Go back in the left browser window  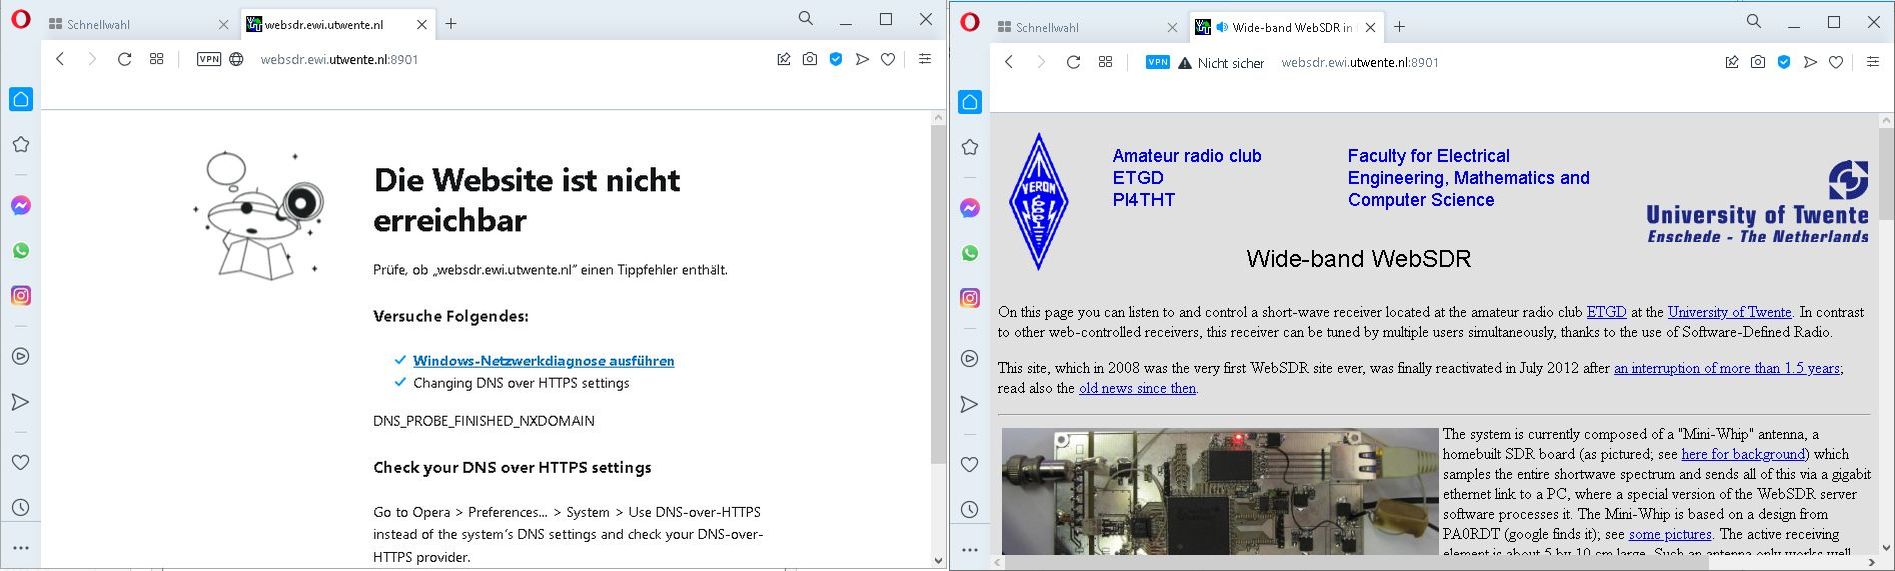coord(60,59)
